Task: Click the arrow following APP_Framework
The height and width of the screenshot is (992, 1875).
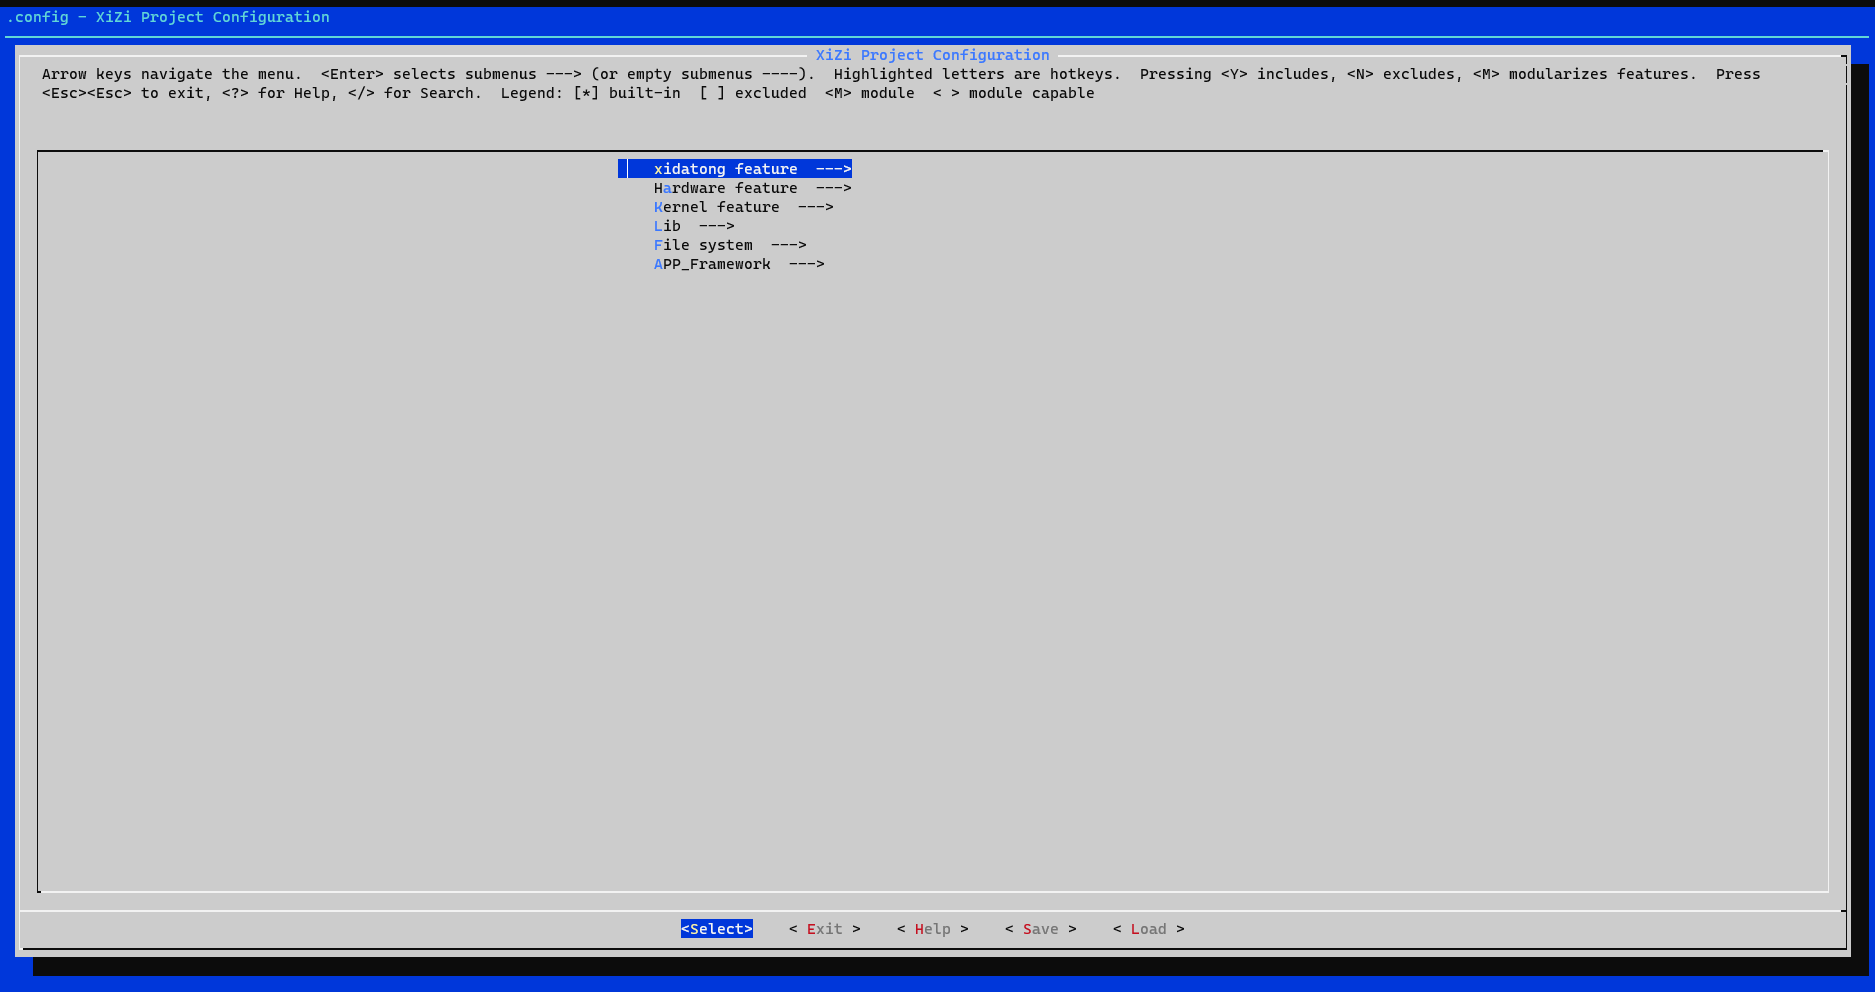Action: [806, 264]
